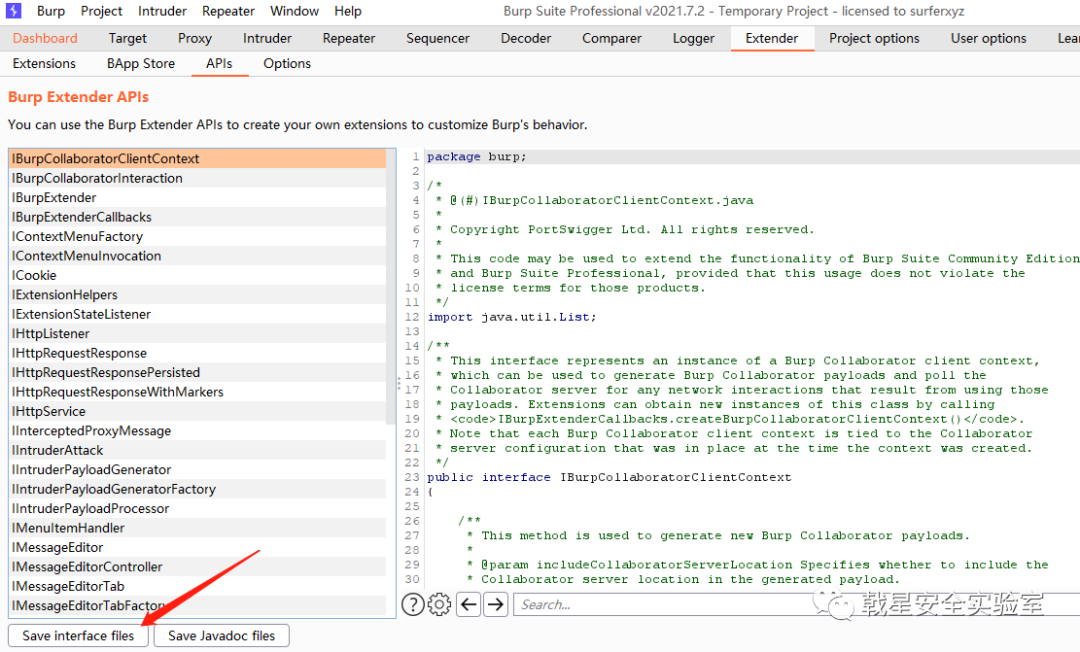Switch to the Proxy tab
Viewport: 1080px width, 652px height.
pos(194,39)
